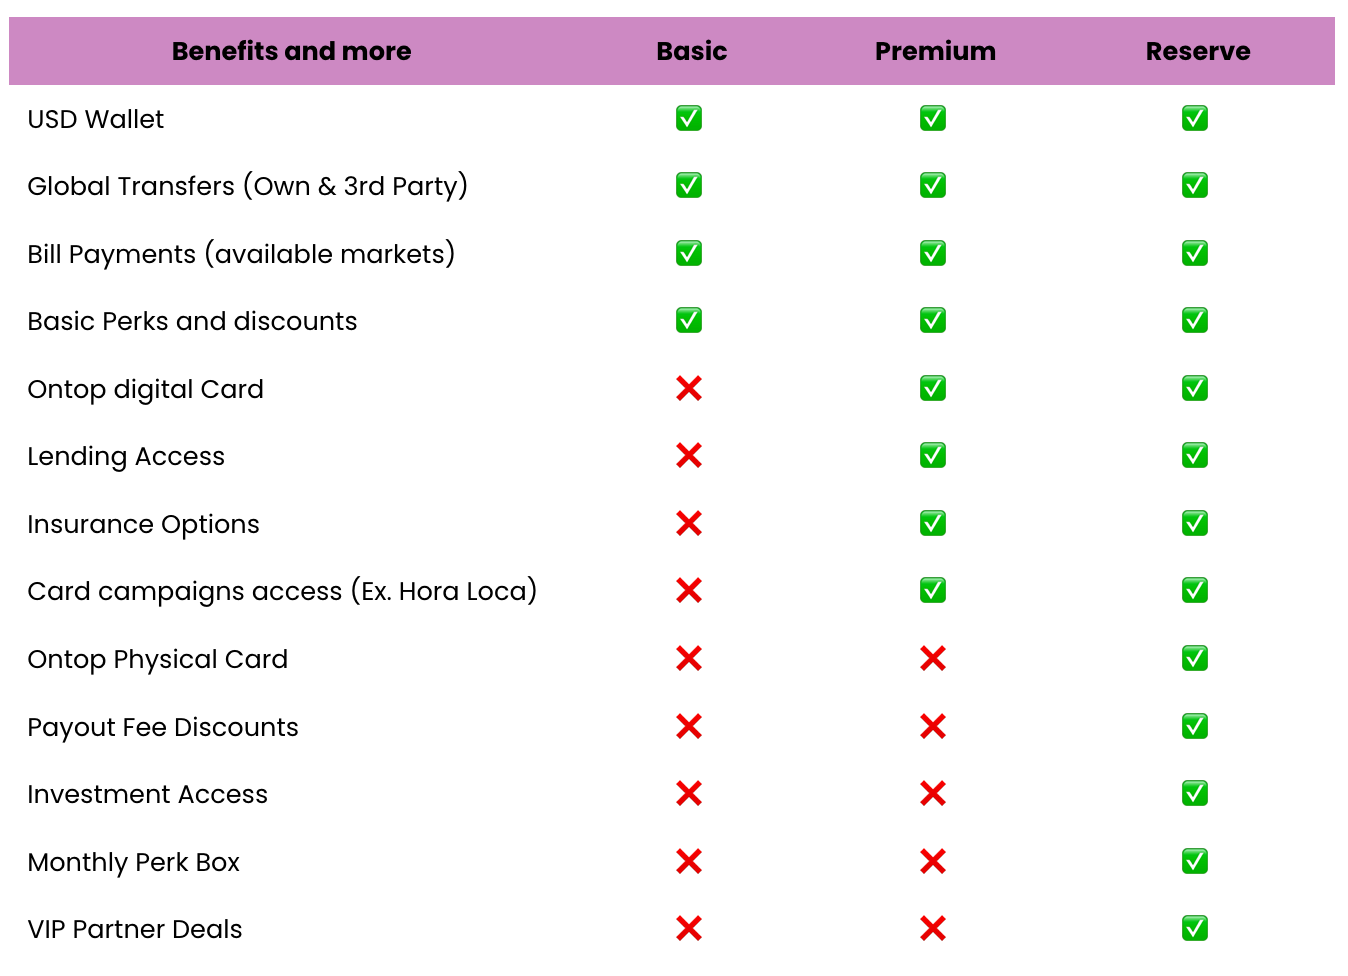The image size is (1348, 976).
Task: Click the Reserve checkmark for Bill Payments
Action: pos(1195,253)
